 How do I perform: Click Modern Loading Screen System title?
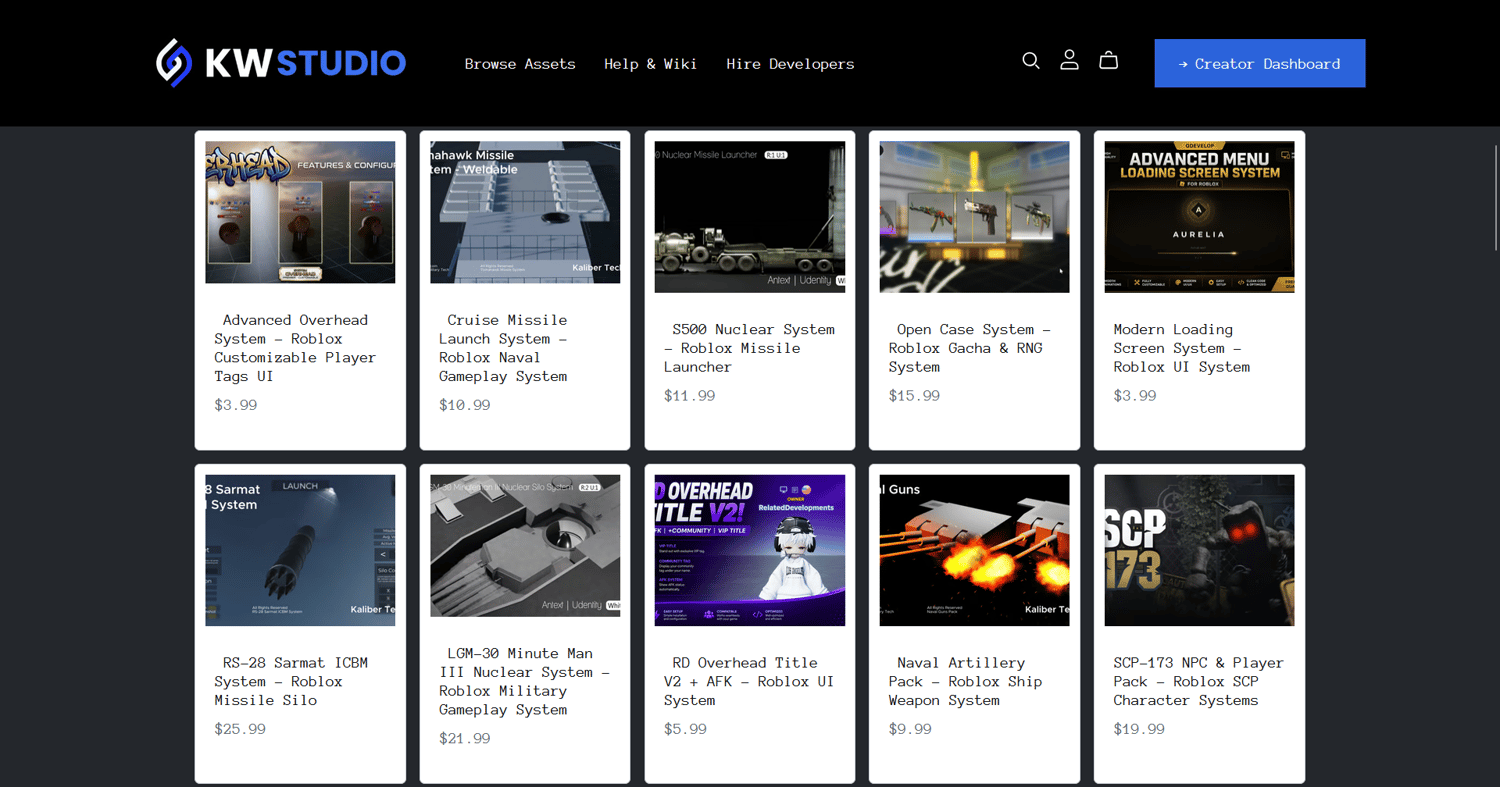pyautogui.click(x=1182, y=348)
